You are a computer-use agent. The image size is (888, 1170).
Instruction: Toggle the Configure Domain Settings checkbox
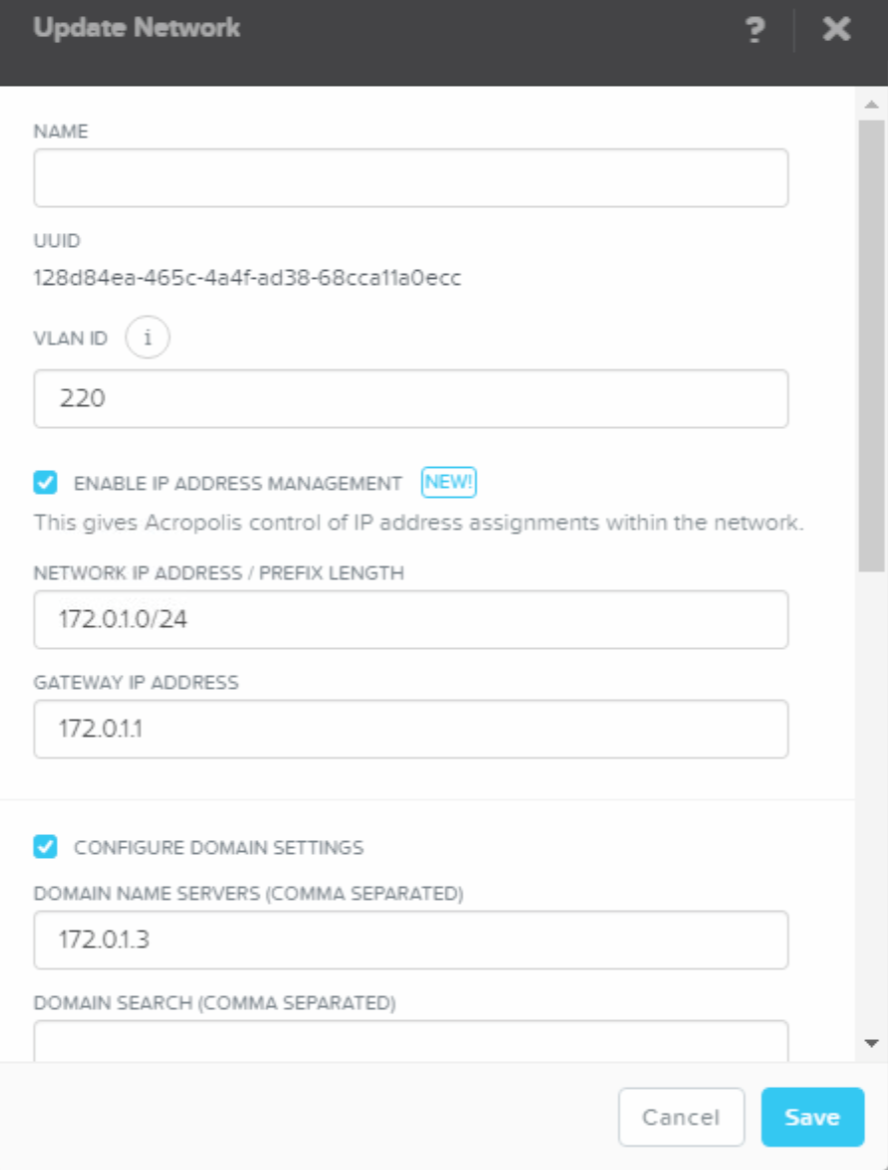46,847
